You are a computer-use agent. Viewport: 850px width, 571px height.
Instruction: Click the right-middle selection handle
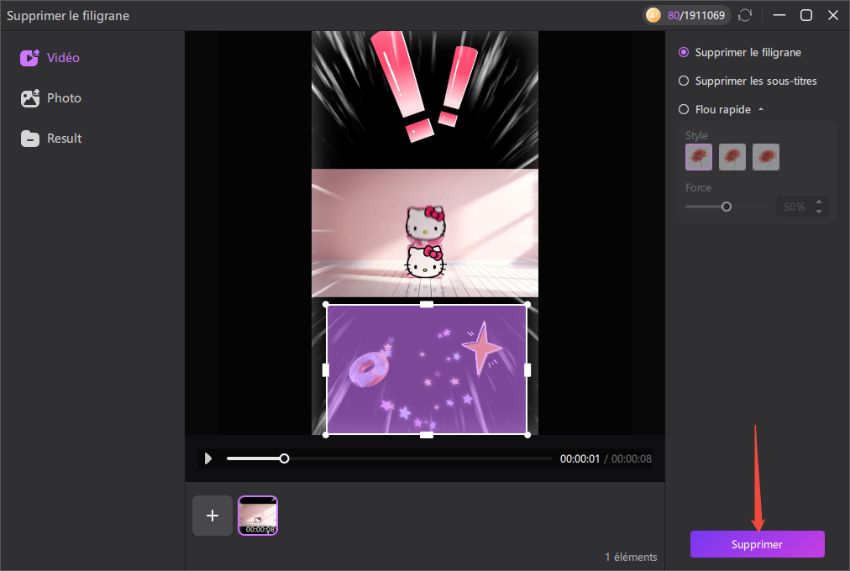(x=527, y=370)
